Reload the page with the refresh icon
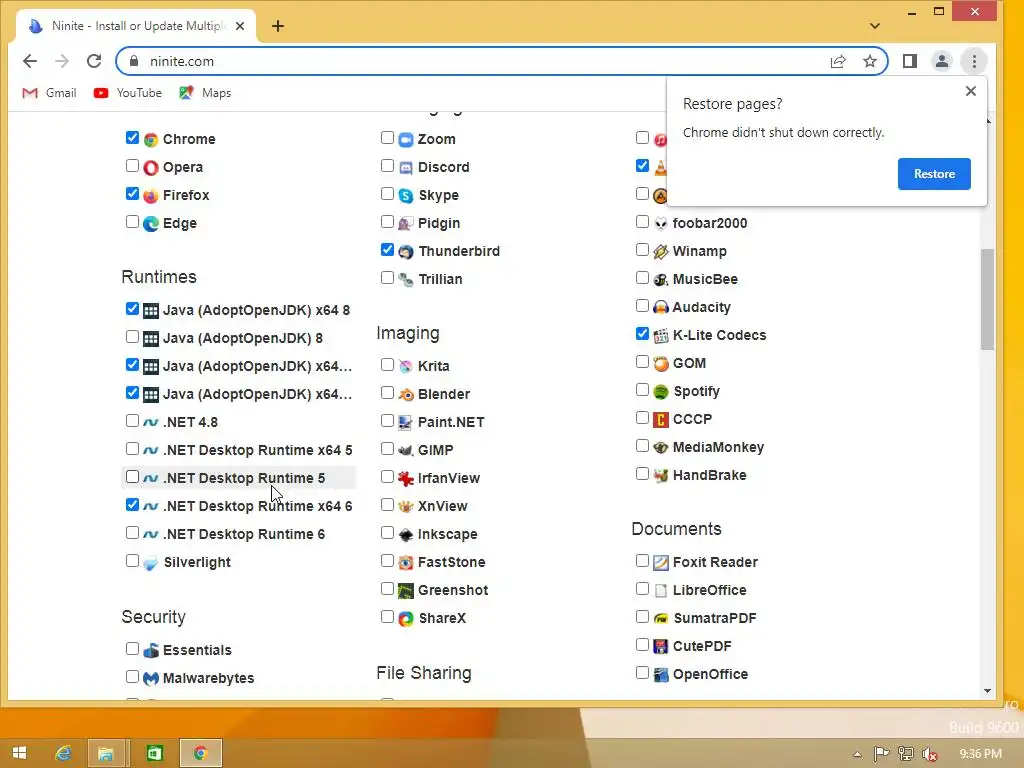 tap(94, 61)
